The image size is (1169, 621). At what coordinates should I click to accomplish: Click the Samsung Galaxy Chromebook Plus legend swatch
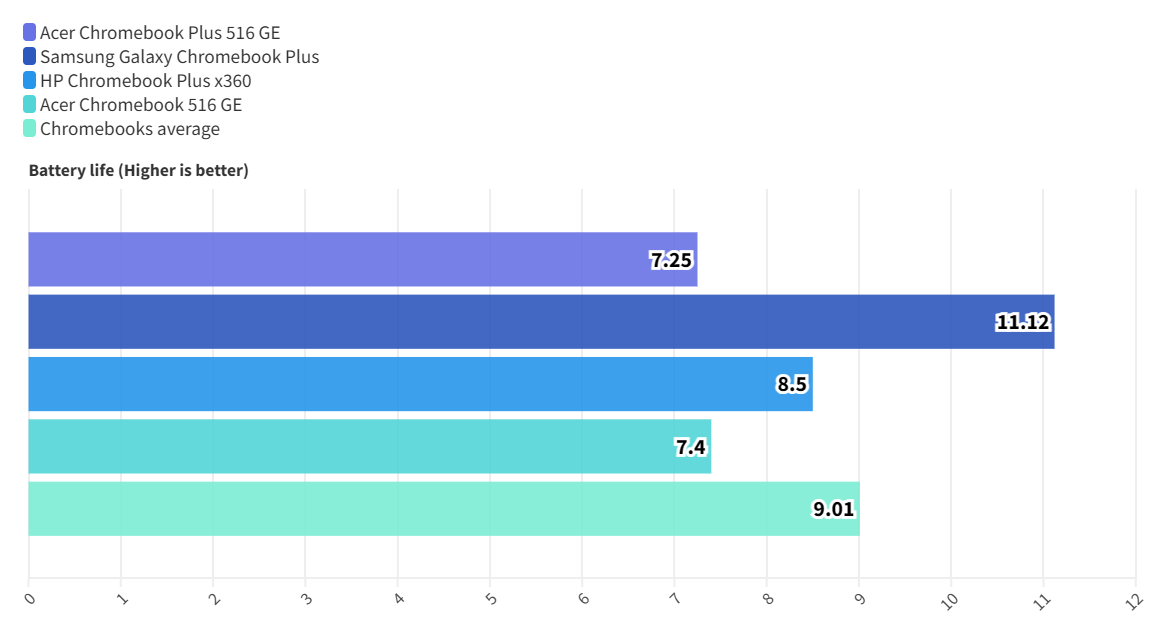click(x=29, y=56)
